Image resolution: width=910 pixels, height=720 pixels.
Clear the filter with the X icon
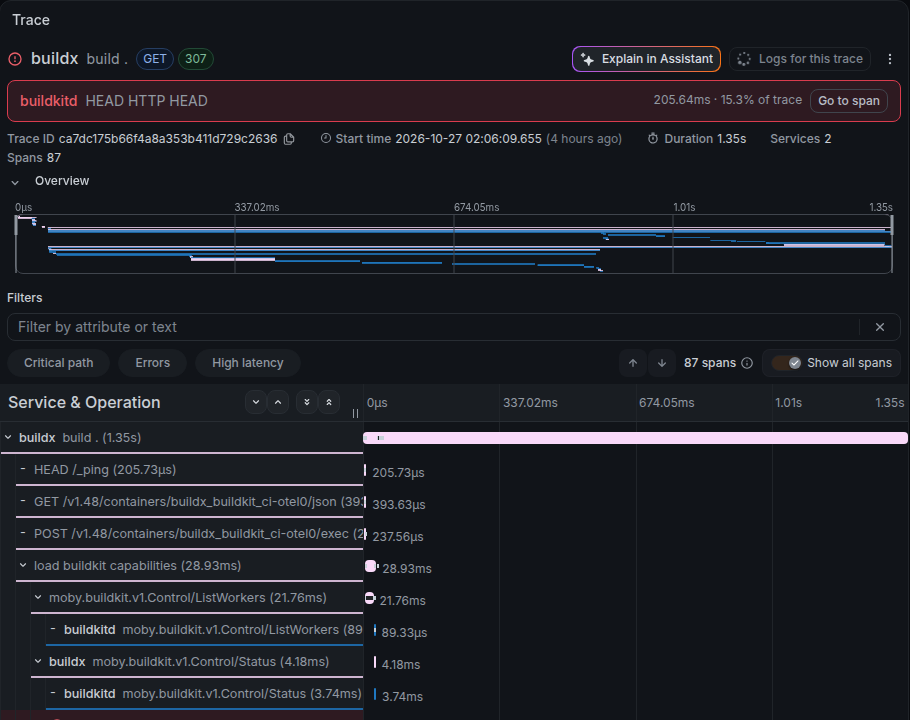coord(880,327)
